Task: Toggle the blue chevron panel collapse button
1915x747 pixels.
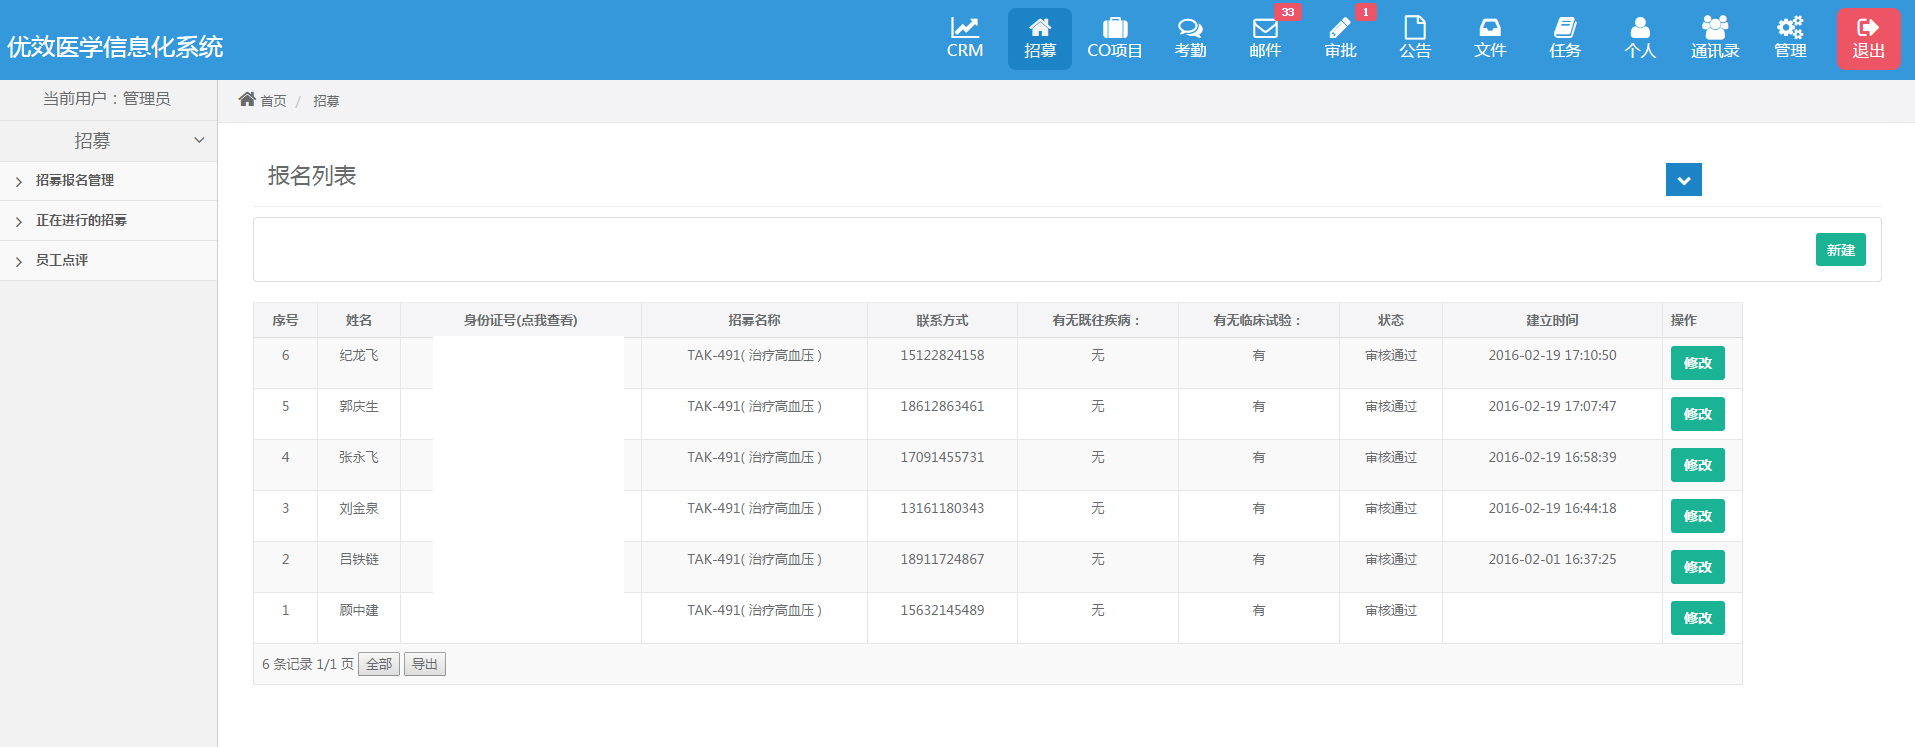Action: (x=1683, y=180)
